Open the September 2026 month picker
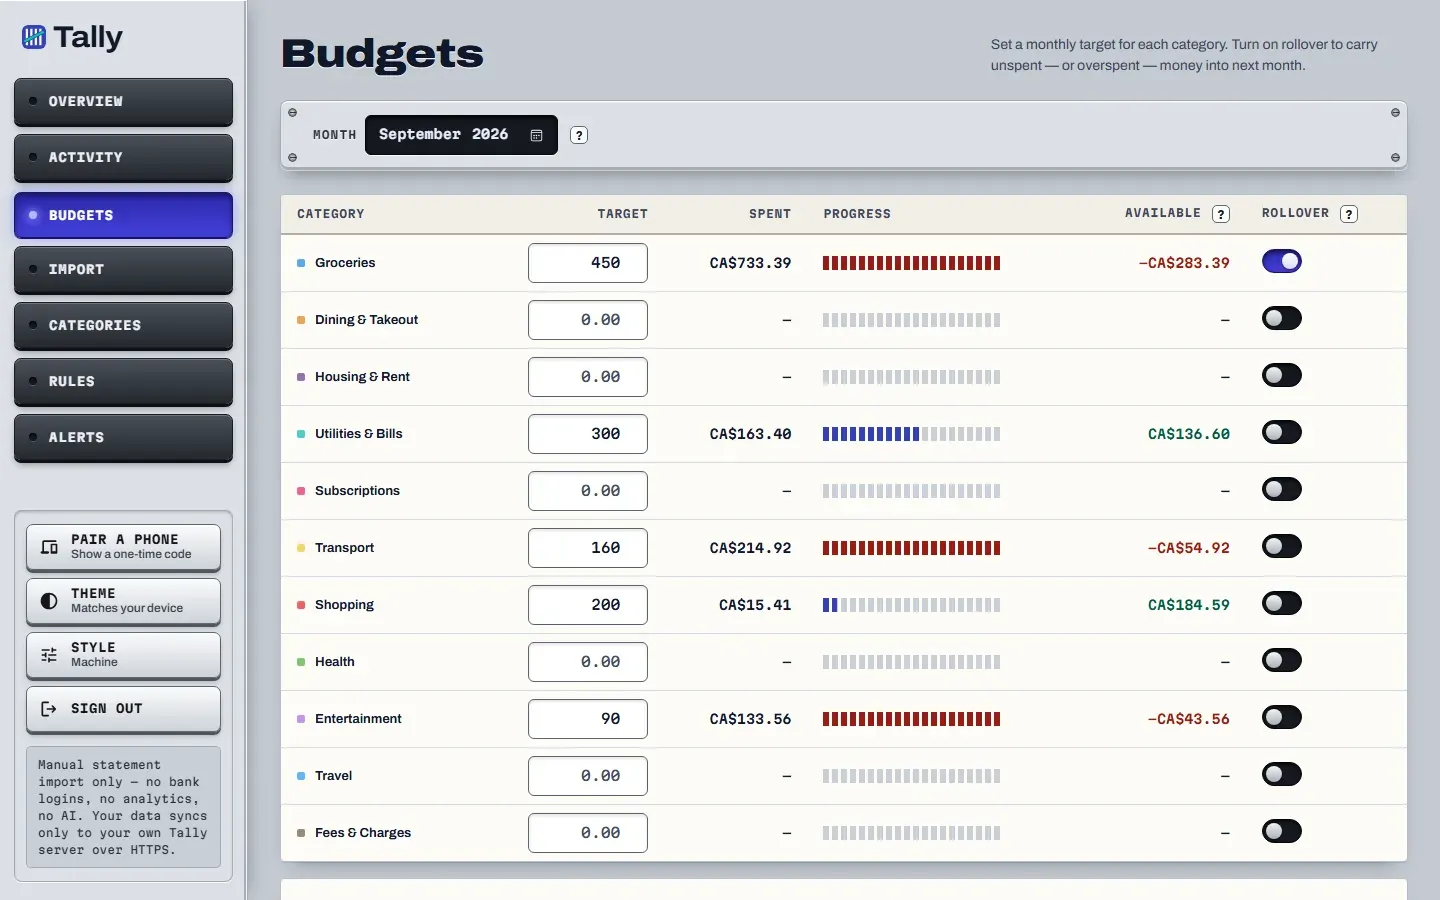 click(x=461, y=135)
